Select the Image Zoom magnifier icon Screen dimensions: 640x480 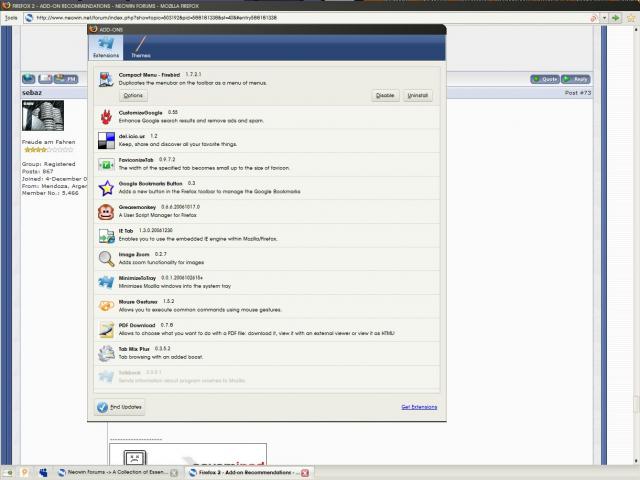tap(106, 259)
